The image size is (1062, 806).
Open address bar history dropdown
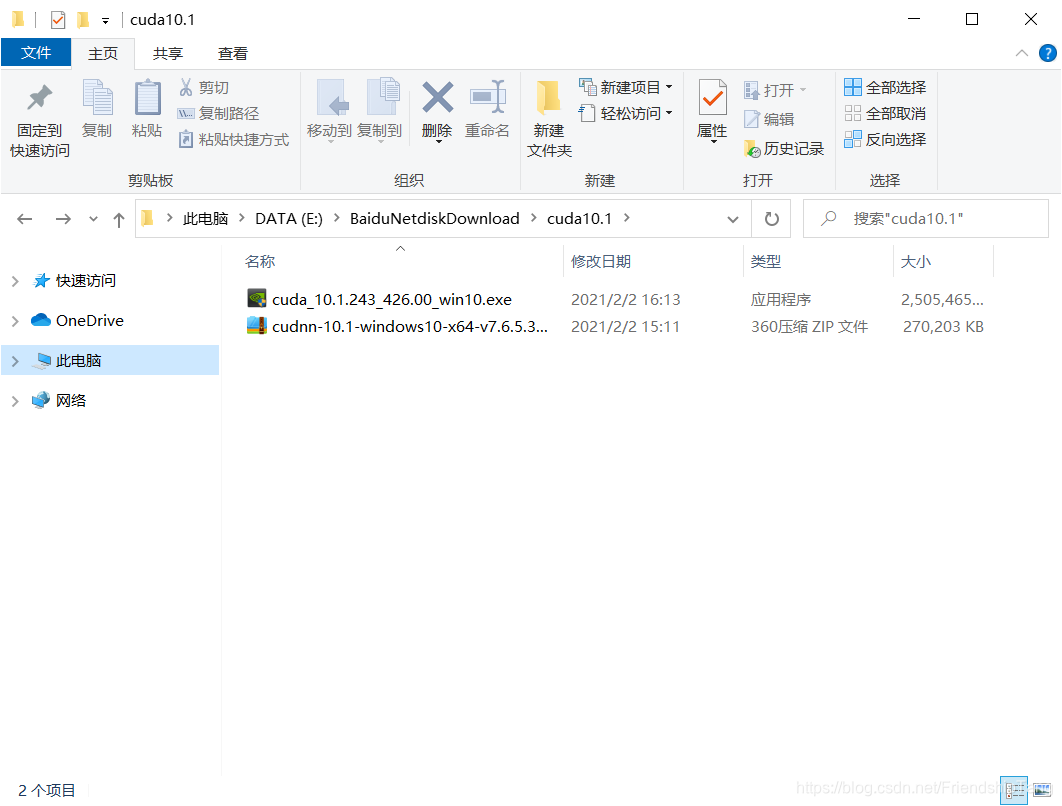tap(732, 219)
